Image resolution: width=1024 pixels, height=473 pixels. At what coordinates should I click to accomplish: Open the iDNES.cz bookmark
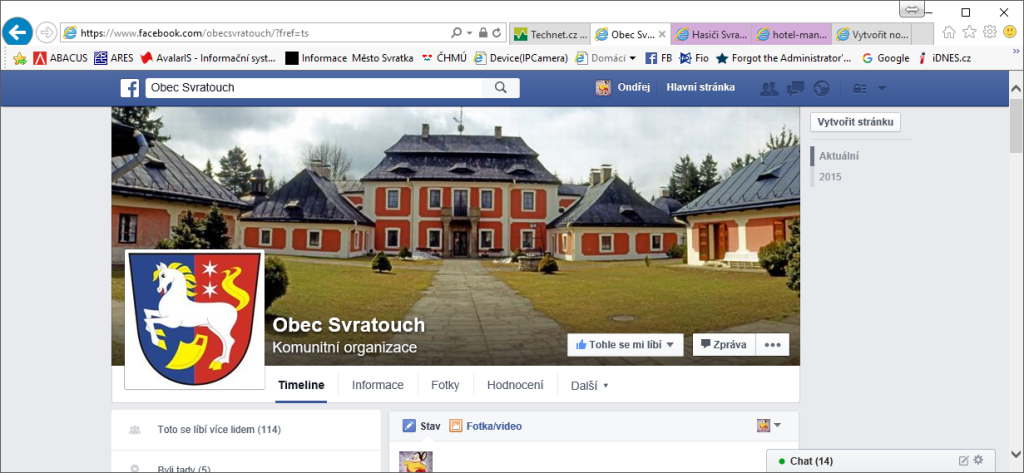click(944, 58)
